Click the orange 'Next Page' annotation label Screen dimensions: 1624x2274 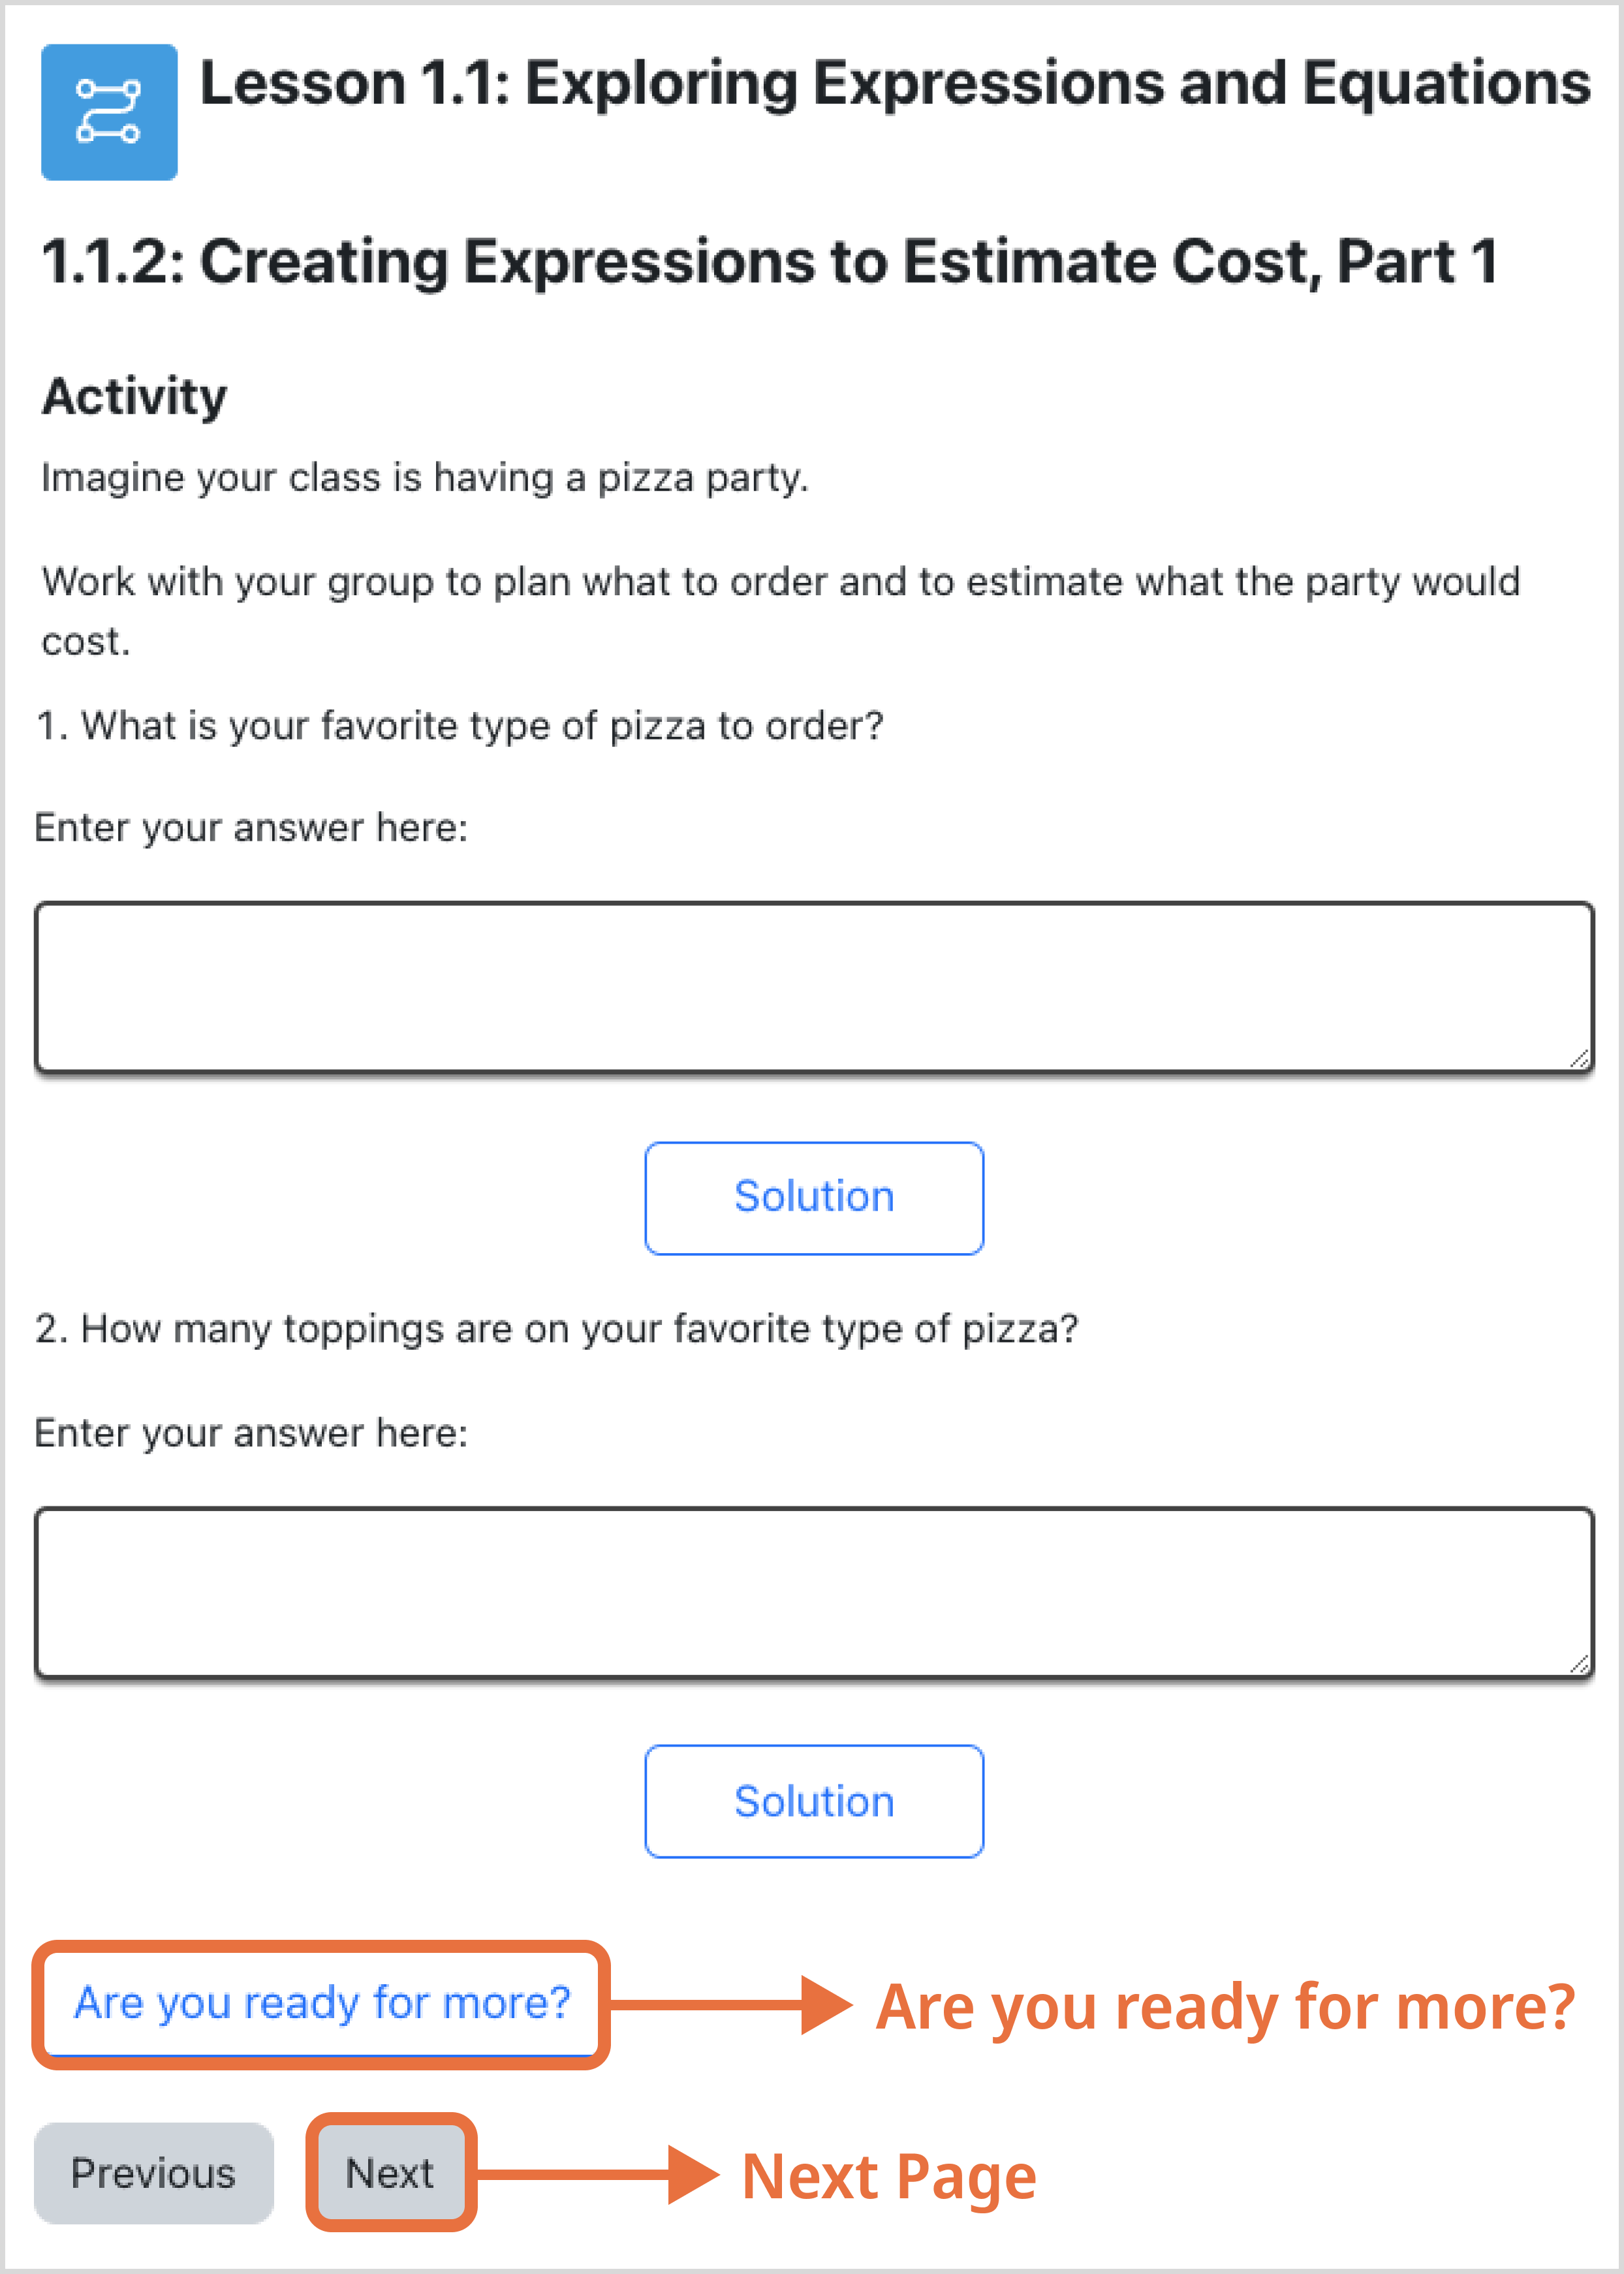click(889, 2177)
